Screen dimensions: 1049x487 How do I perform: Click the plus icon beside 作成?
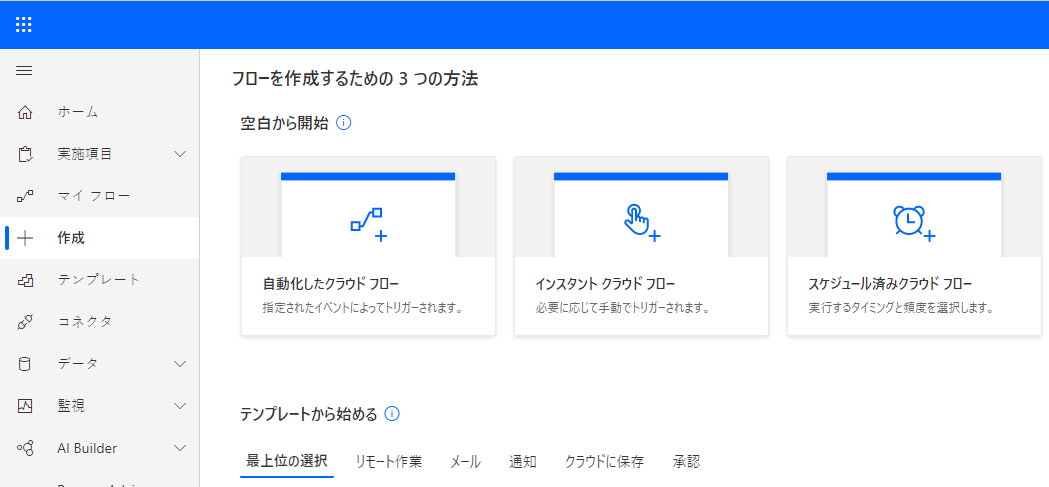point(25,238)
